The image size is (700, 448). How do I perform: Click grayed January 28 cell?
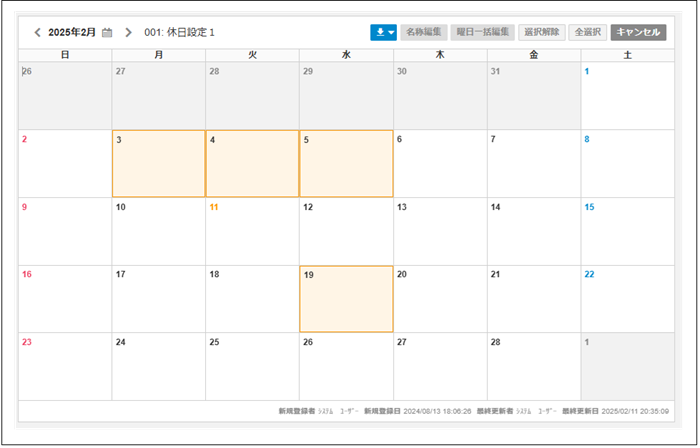pos(252,96)
